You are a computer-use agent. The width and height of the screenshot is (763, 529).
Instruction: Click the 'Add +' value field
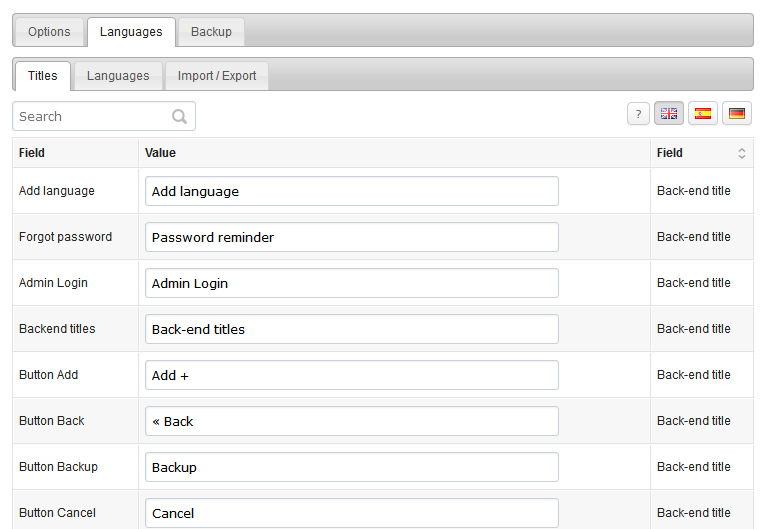(x=352, y=375)
